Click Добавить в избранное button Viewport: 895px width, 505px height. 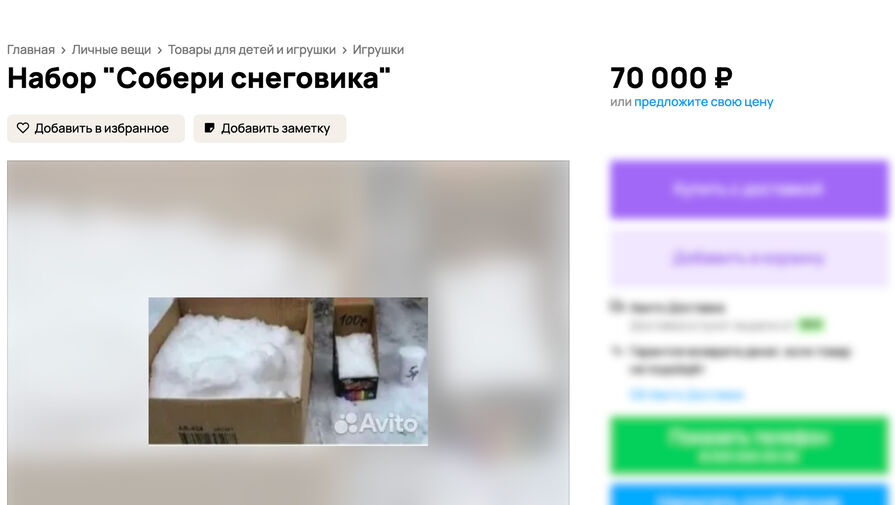pos(96,128)
